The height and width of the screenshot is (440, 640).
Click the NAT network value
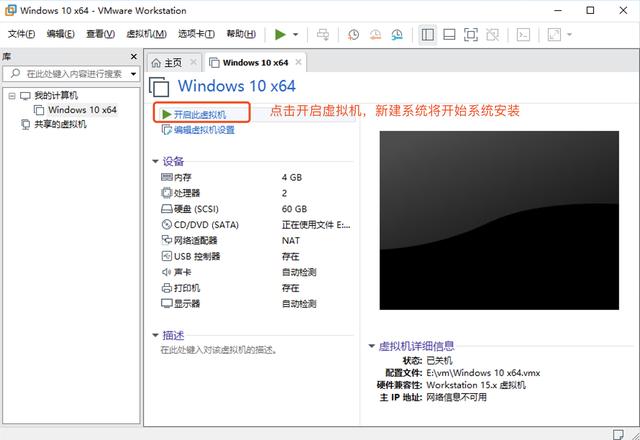[x=291, y=241]
